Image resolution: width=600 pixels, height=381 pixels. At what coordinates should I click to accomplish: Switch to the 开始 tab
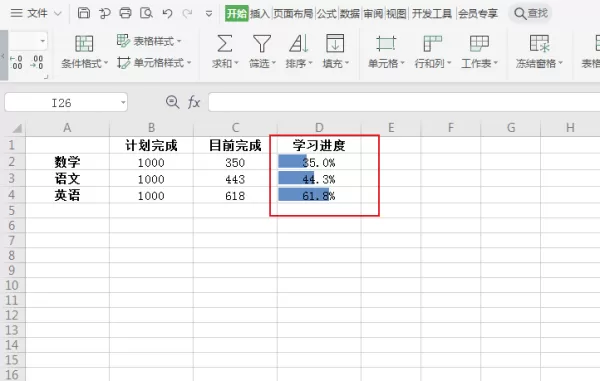(236, 14)
